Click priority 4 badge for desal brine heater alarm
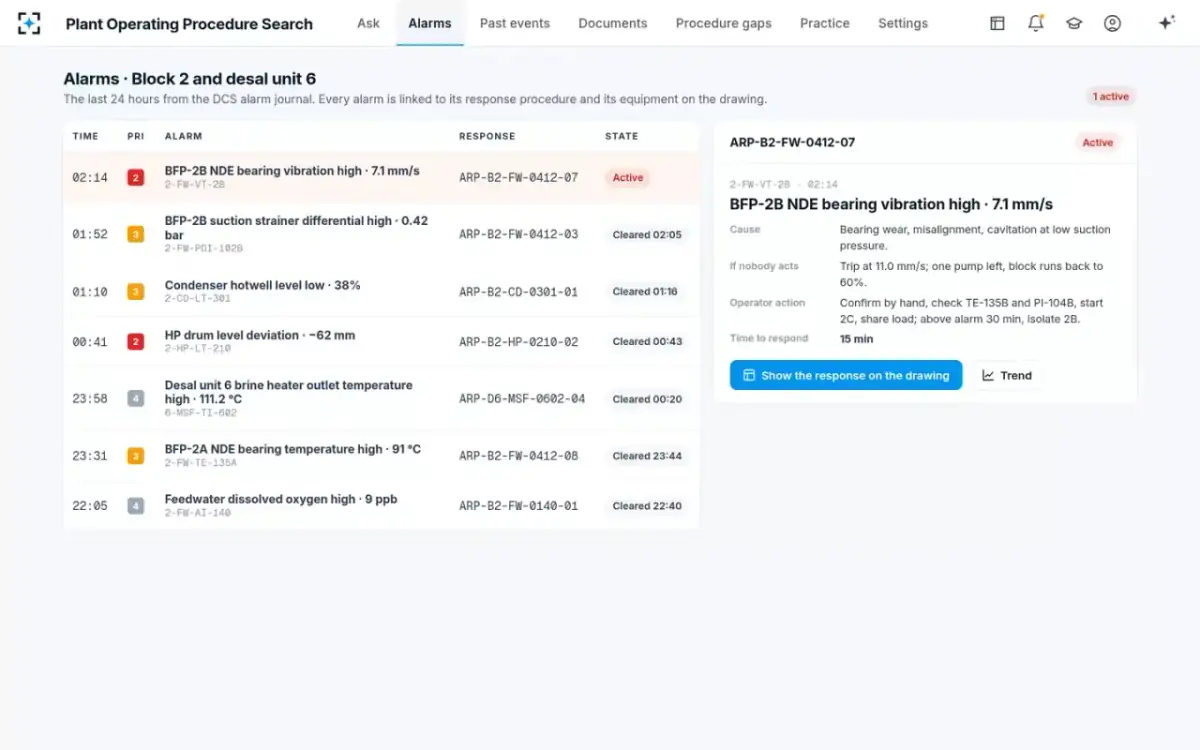Screen dimensions: 1200x750 [x=135, y=399]
